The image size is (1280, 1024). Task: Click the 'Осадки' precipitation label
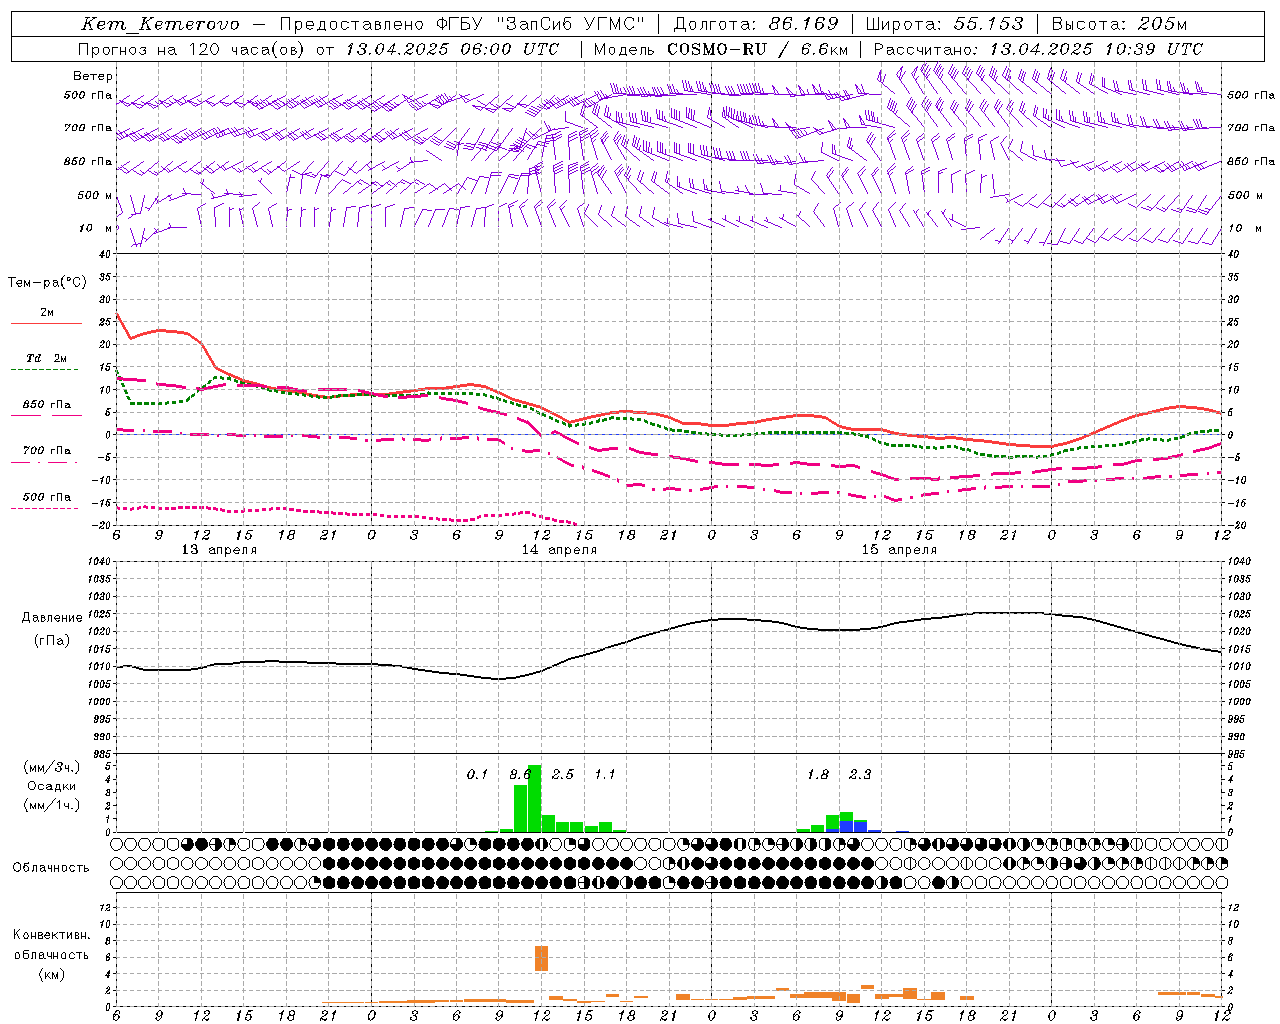52,786
